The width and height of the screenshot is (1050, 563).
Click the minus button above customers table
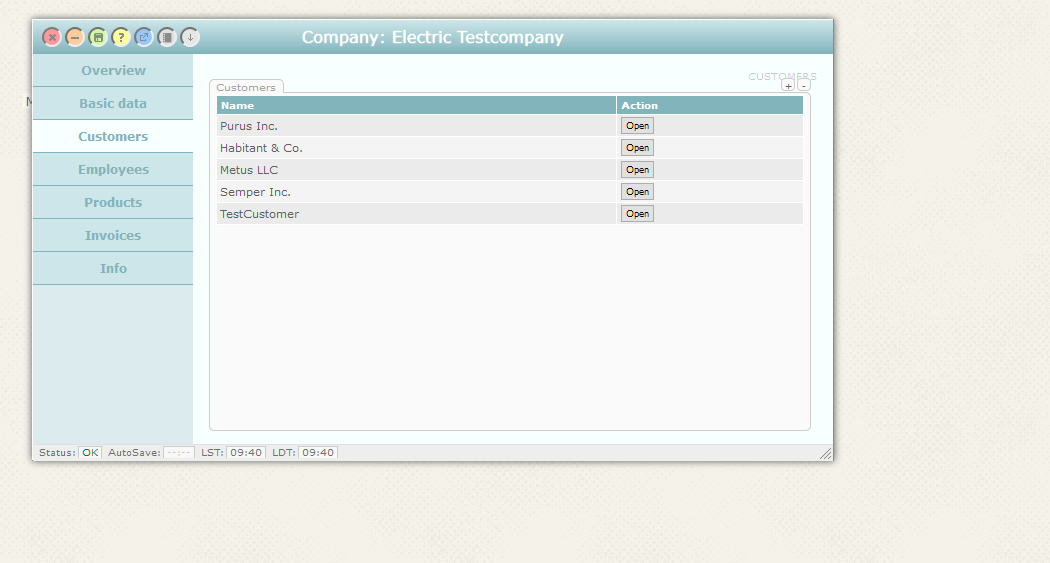[804, 86]
